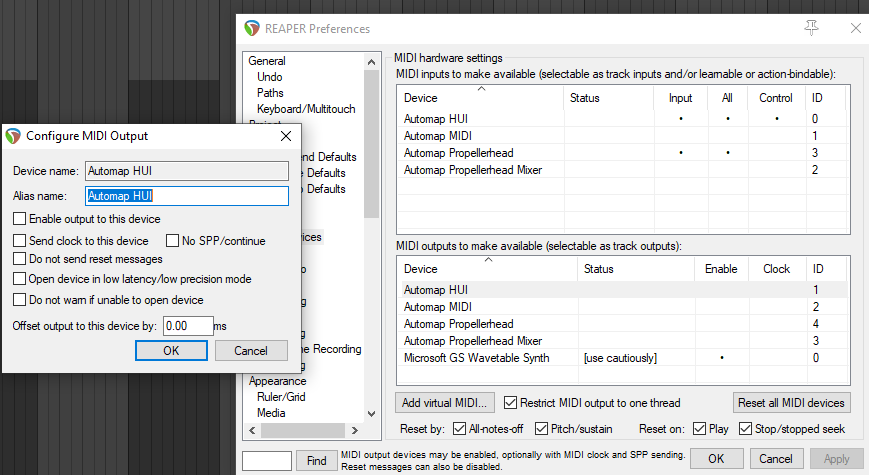869x475 pixels.
Task: Cancel the Configure MIDI Output dialog
Action: 251,350
